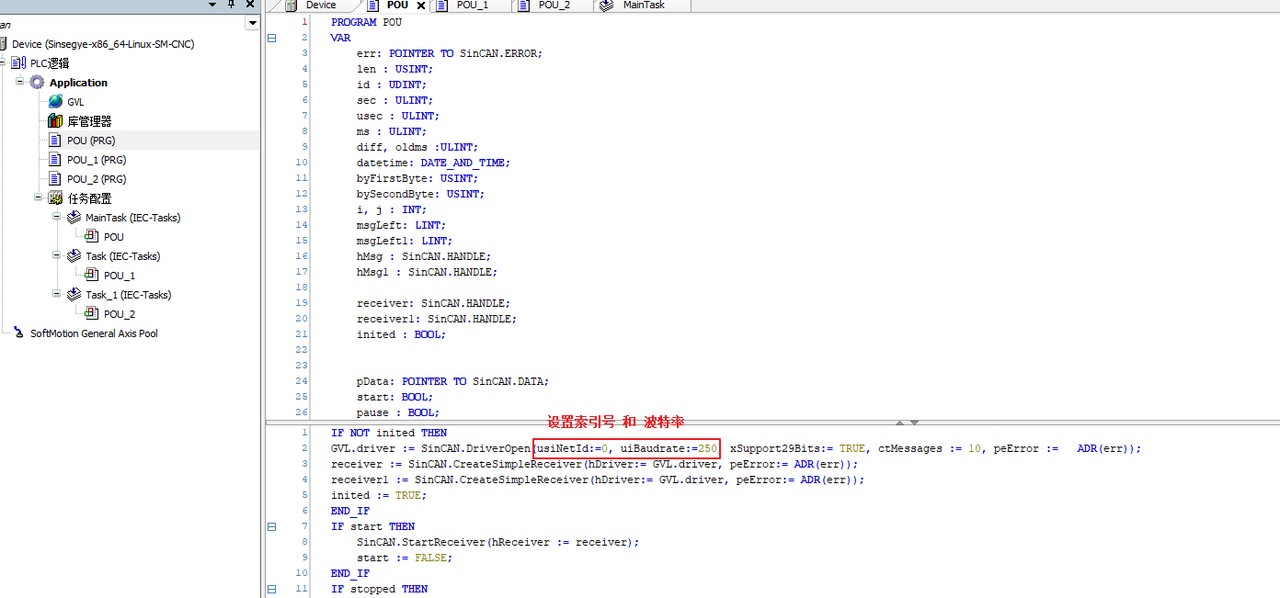
Task: Click the Application gear icon
Action: click(x=37, y=83)
